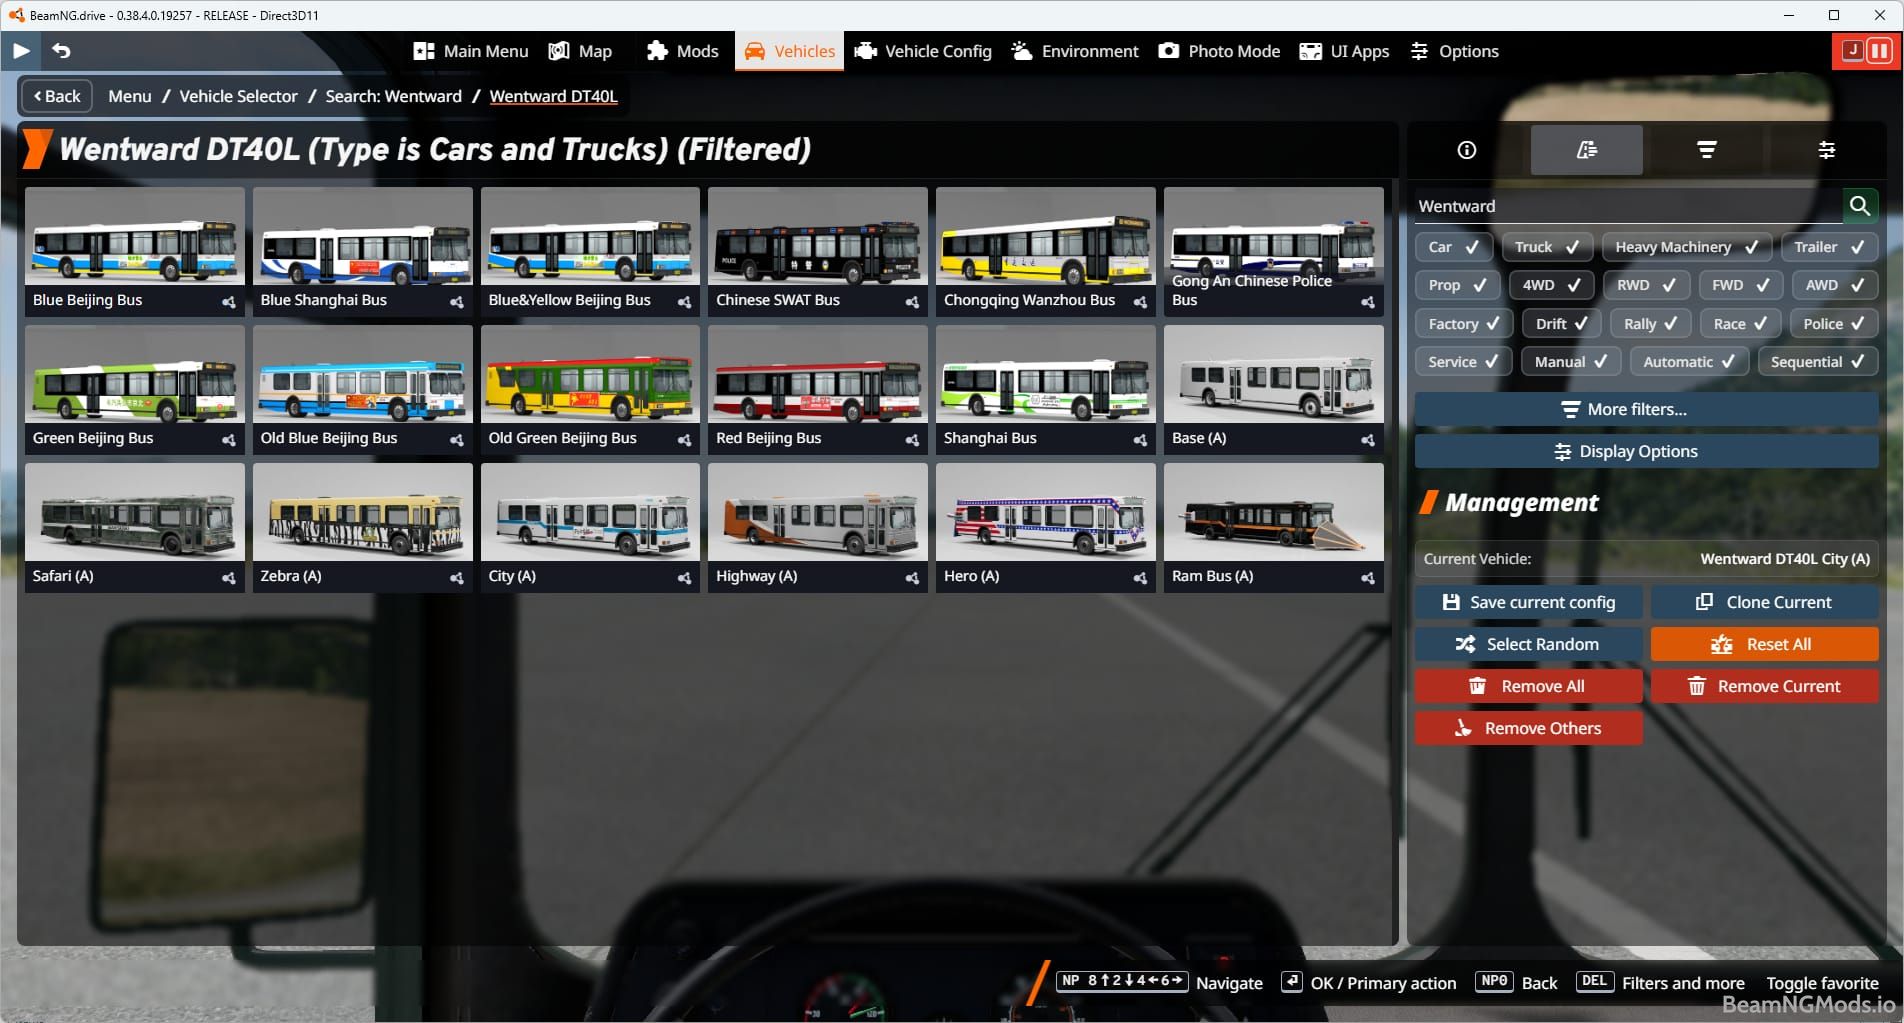This screenshot has height=1023, width=1904.
Task: Select the configurations list tab icon
Action: [x=1585, y=150]
